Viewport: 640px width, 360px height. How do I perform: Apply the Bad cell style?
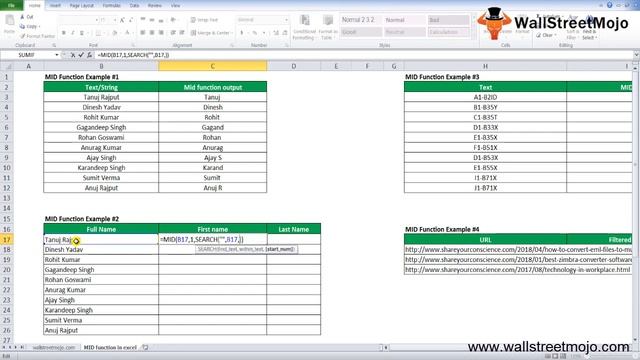[x=448, y=20]
